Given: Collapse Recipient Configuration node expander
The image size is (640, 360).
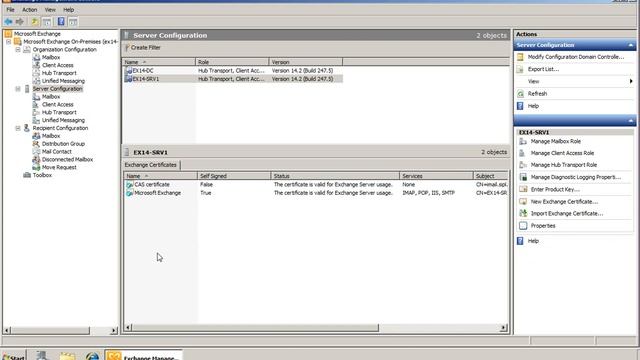Looking at the screenshot, I should (18, 128).
